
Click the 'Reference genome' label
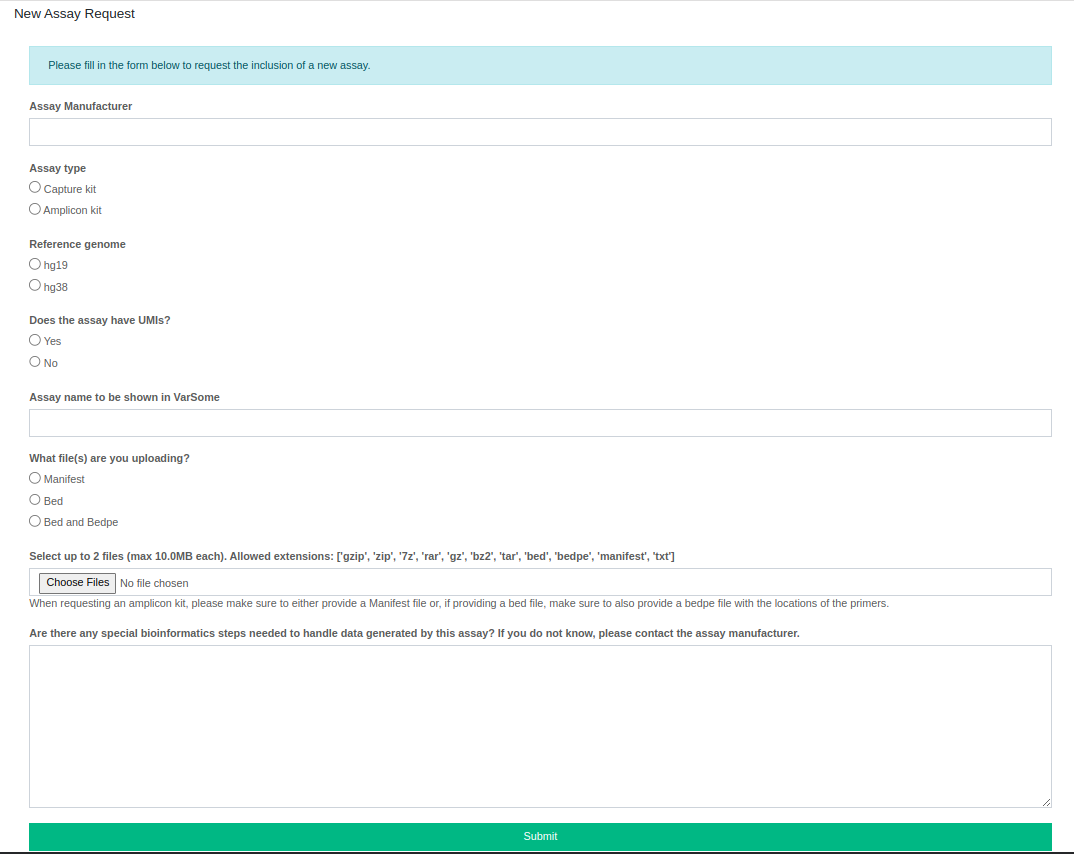77,244
